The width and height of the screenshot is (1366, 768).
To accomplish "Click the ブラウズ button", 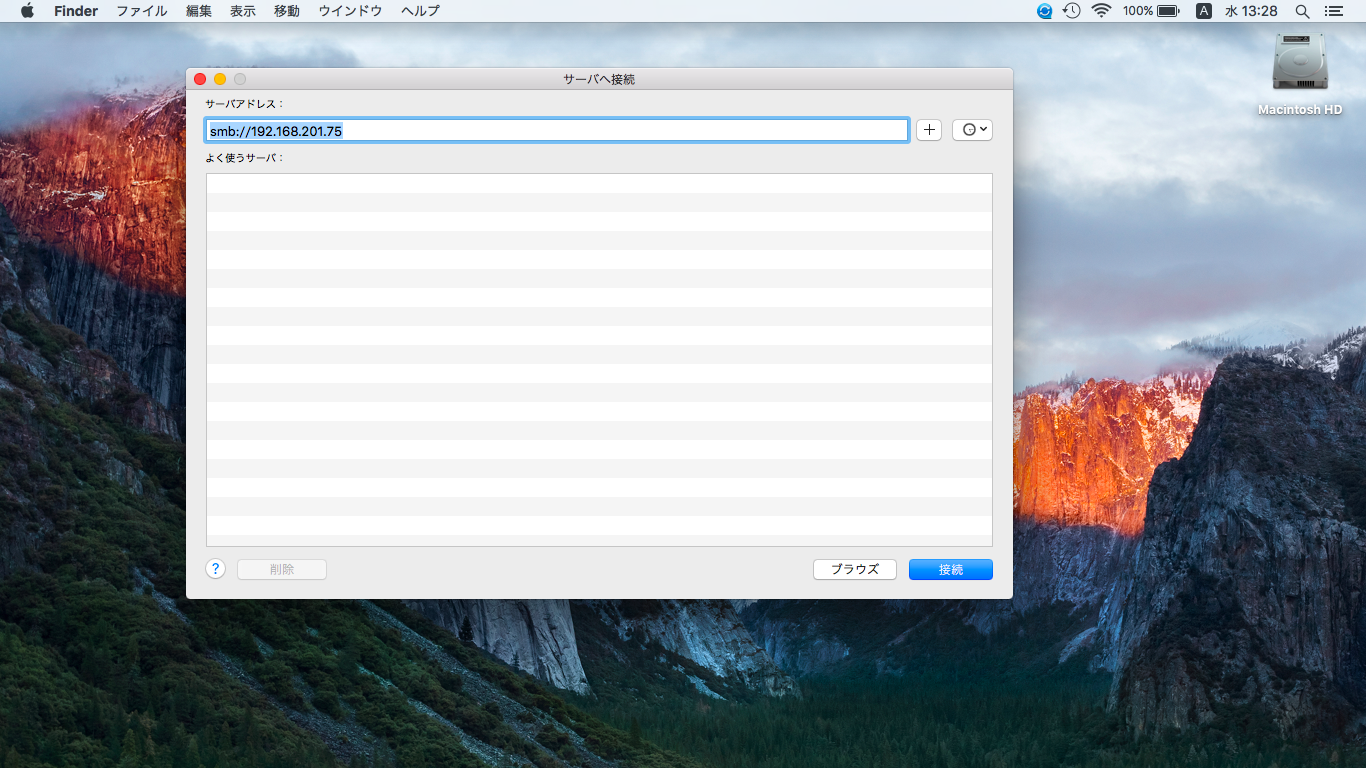I will coord(855,569).
